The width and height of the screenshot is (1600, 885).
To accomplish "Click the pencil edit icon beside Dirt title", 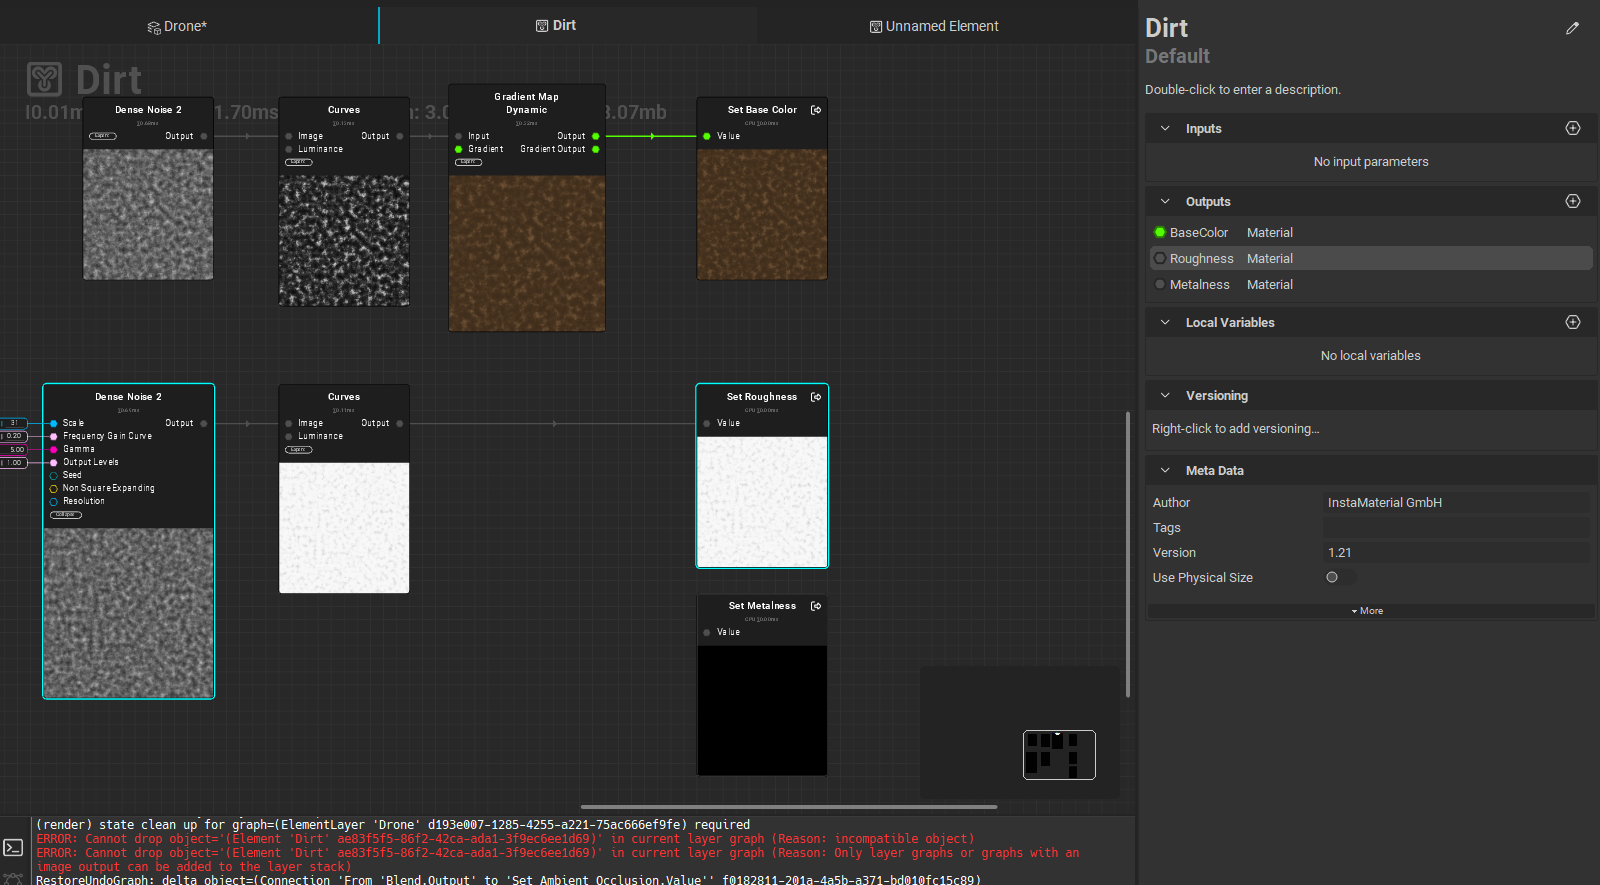I will tap(1572, 29).
